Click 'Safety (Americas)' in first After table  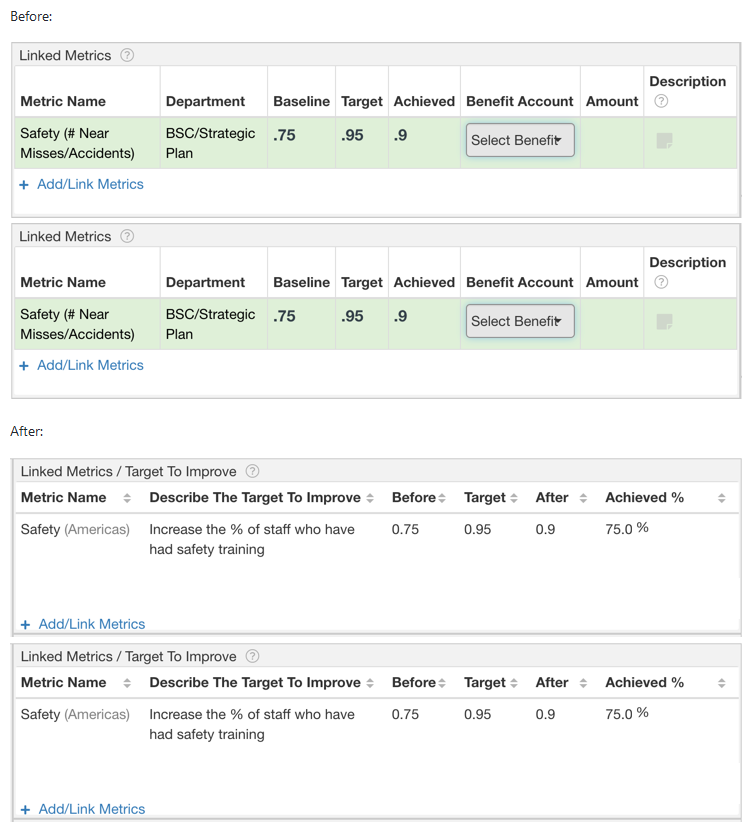click(75, 529)
